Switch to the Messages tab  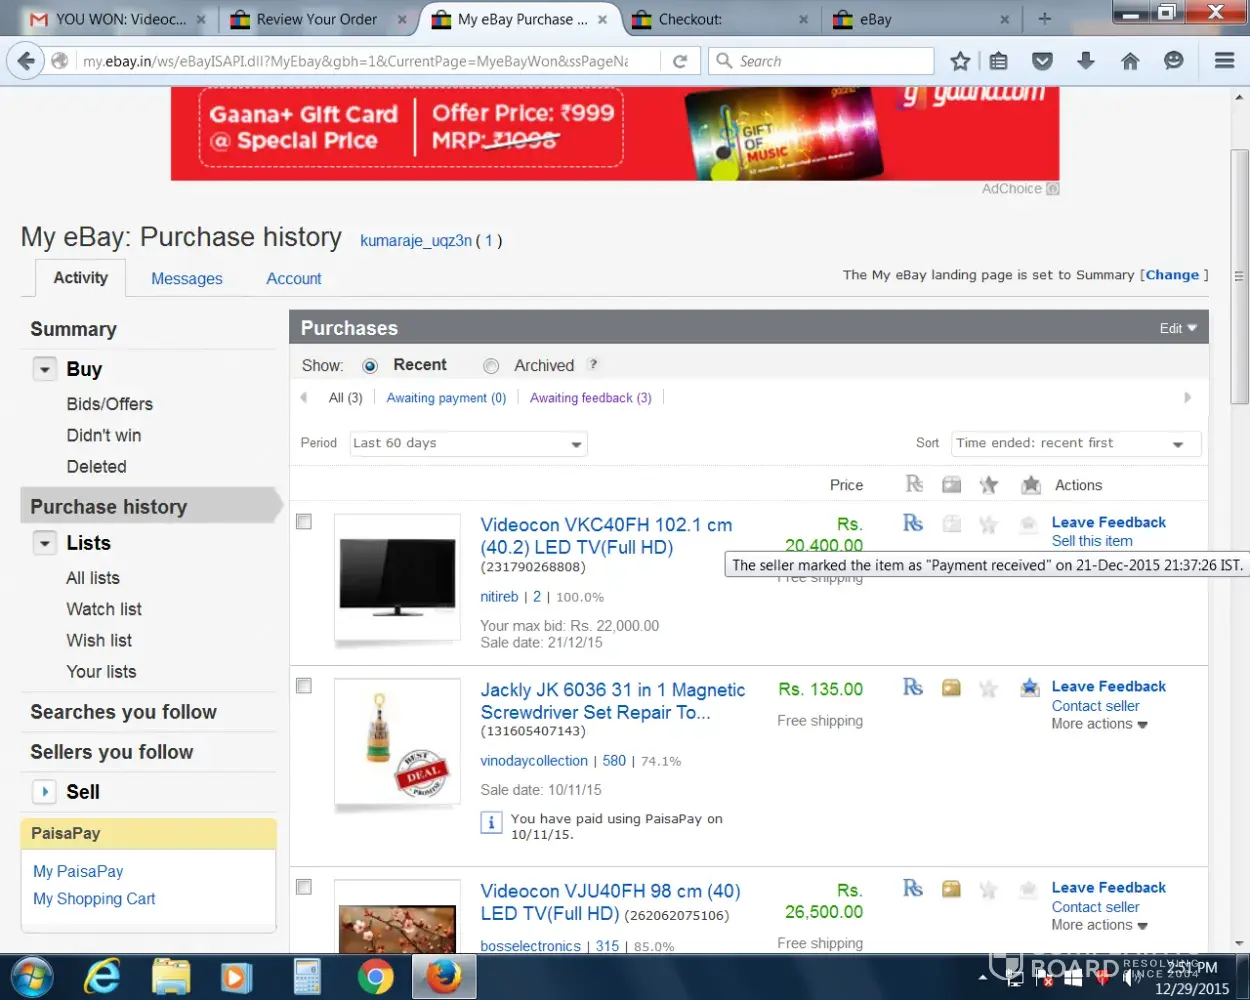pos(187,279)
